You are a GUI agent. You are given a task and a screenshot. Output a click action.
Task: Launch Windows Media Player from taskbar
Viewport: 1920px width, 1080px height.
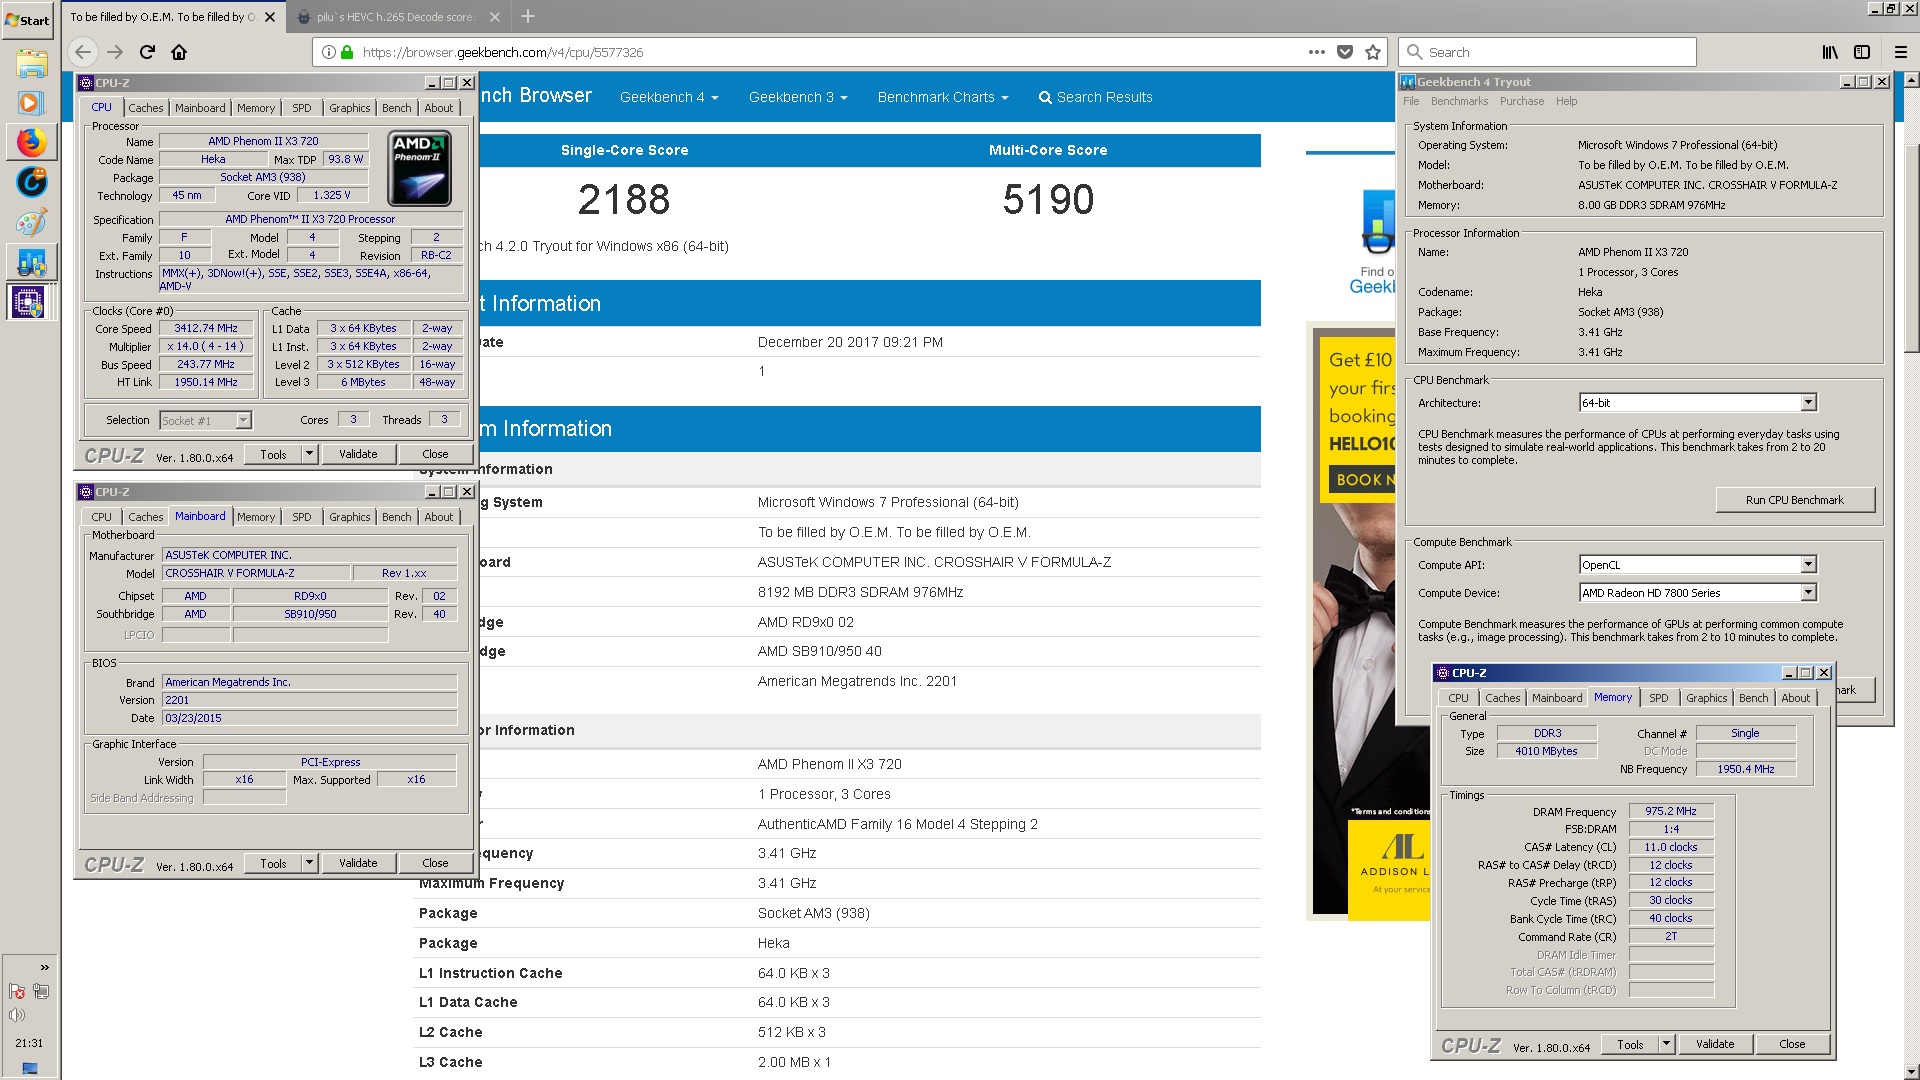pos(30,103)
